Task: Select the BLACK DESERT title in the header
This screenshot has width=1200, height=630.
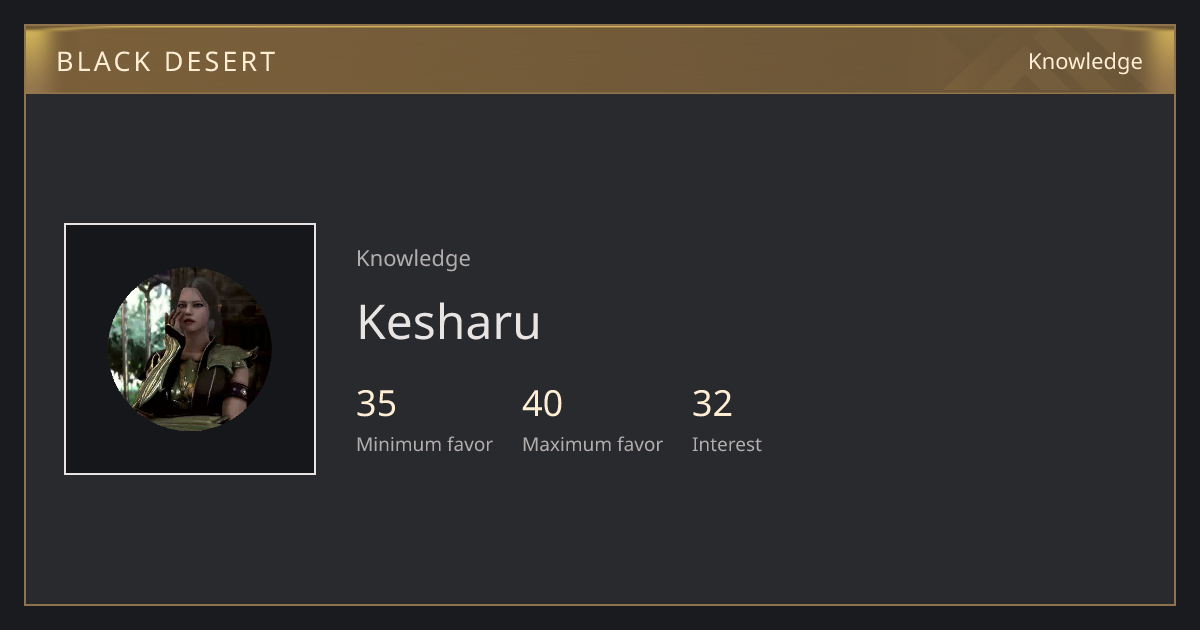Action: (166, 62)
